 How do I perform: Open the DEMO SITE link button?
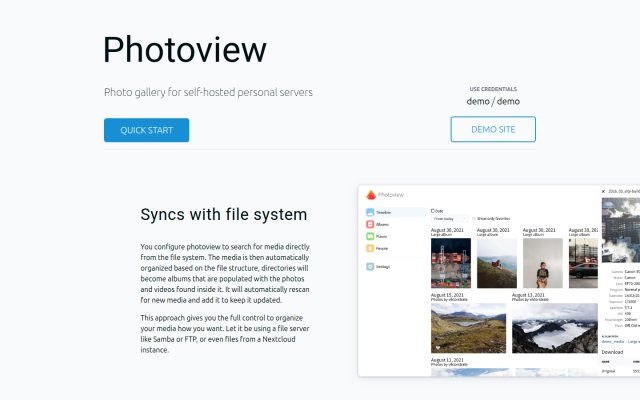(493, 129)
